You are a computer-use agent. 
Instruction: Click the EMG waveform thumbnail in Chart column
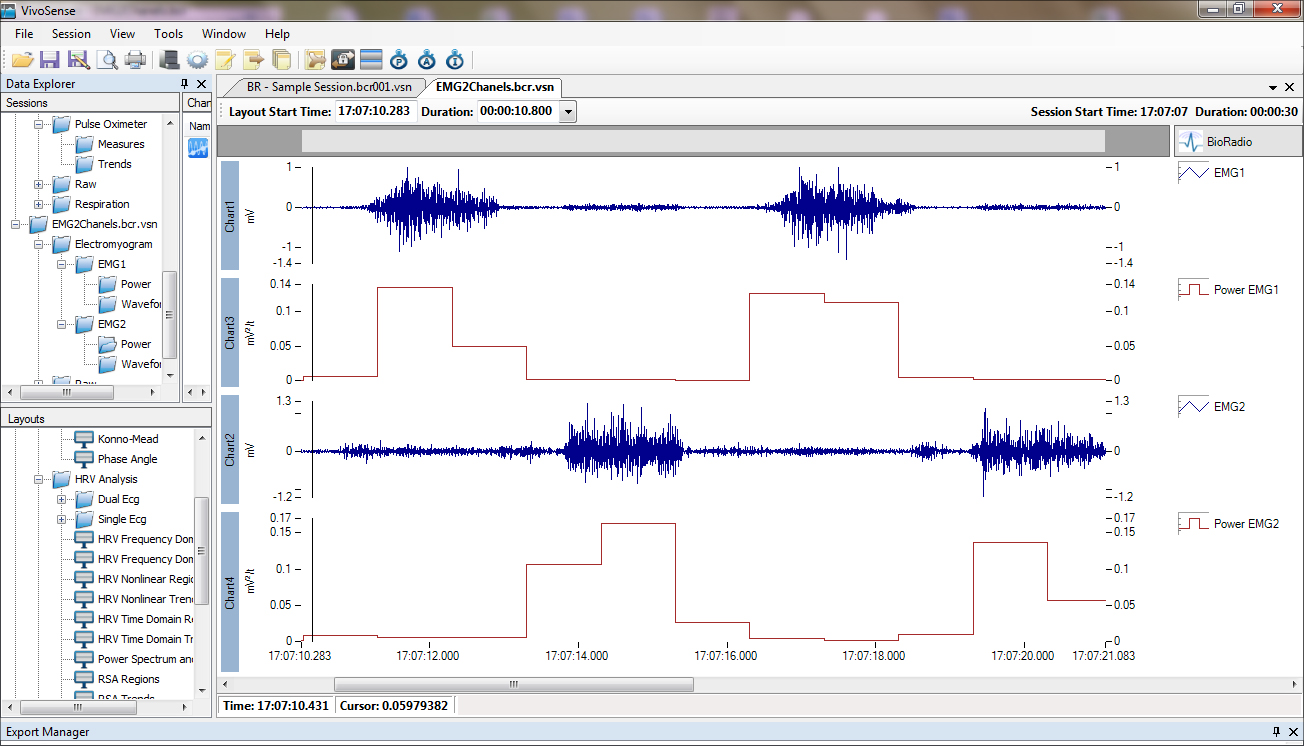coord(197,148)
